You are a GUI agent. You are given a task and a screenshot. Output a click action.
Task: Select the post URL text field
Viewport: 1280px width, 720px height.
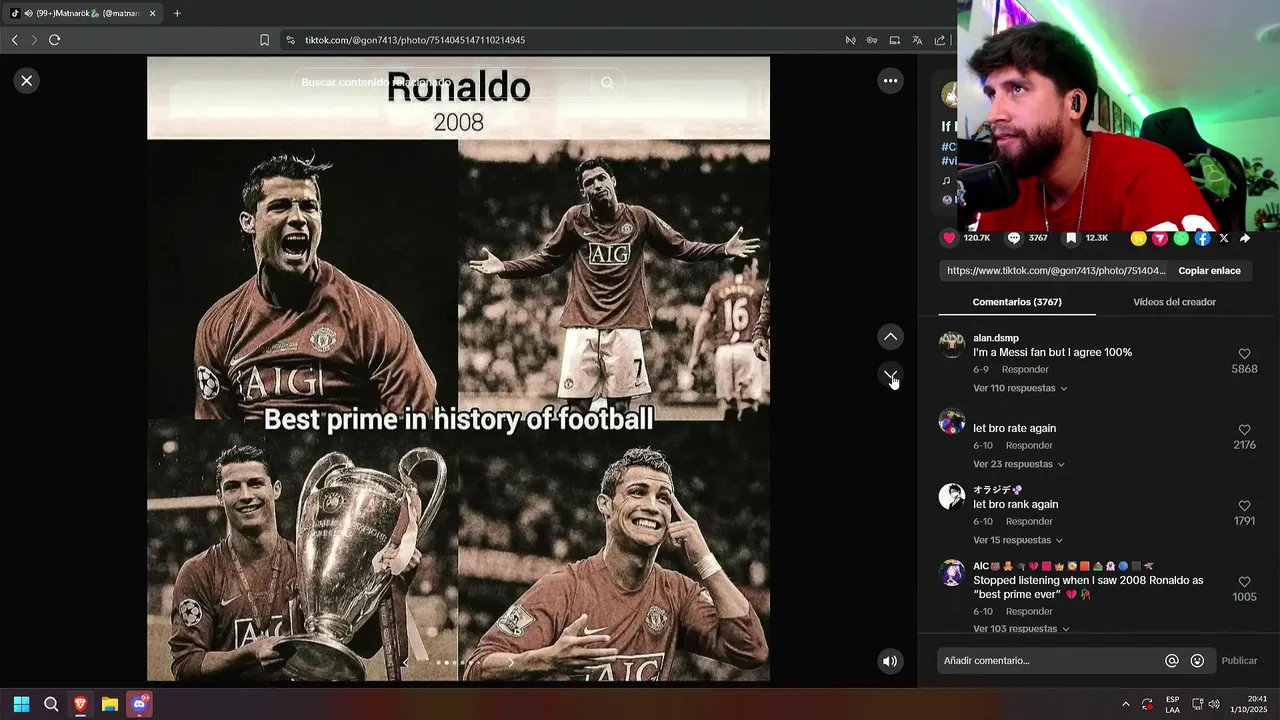(x=1055, y=271)
